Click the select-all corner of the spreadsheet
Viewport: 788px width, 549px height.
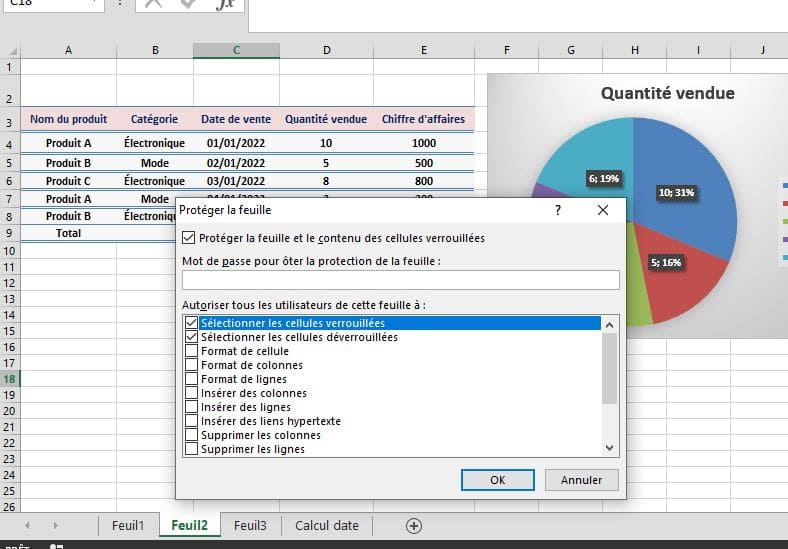pyautogui.click(x=11, y=50)
